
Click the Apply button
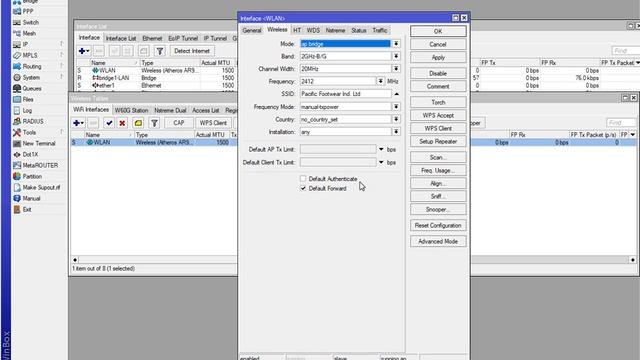click(438, 58)
